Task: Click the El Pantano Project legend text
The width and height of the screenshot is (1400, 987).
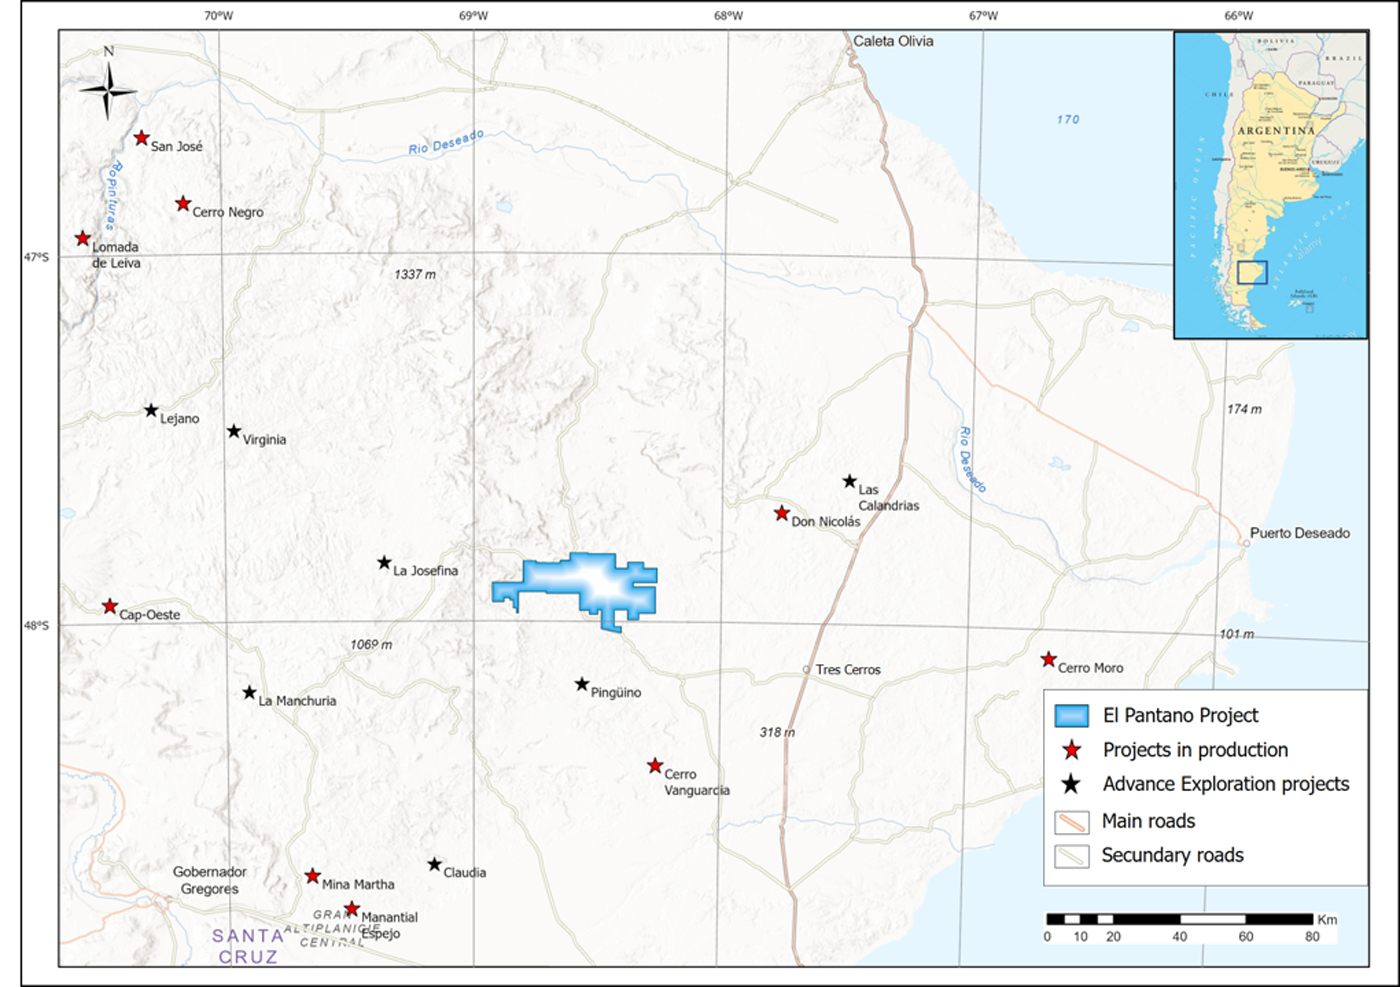Action: (x=1180, y=715)
